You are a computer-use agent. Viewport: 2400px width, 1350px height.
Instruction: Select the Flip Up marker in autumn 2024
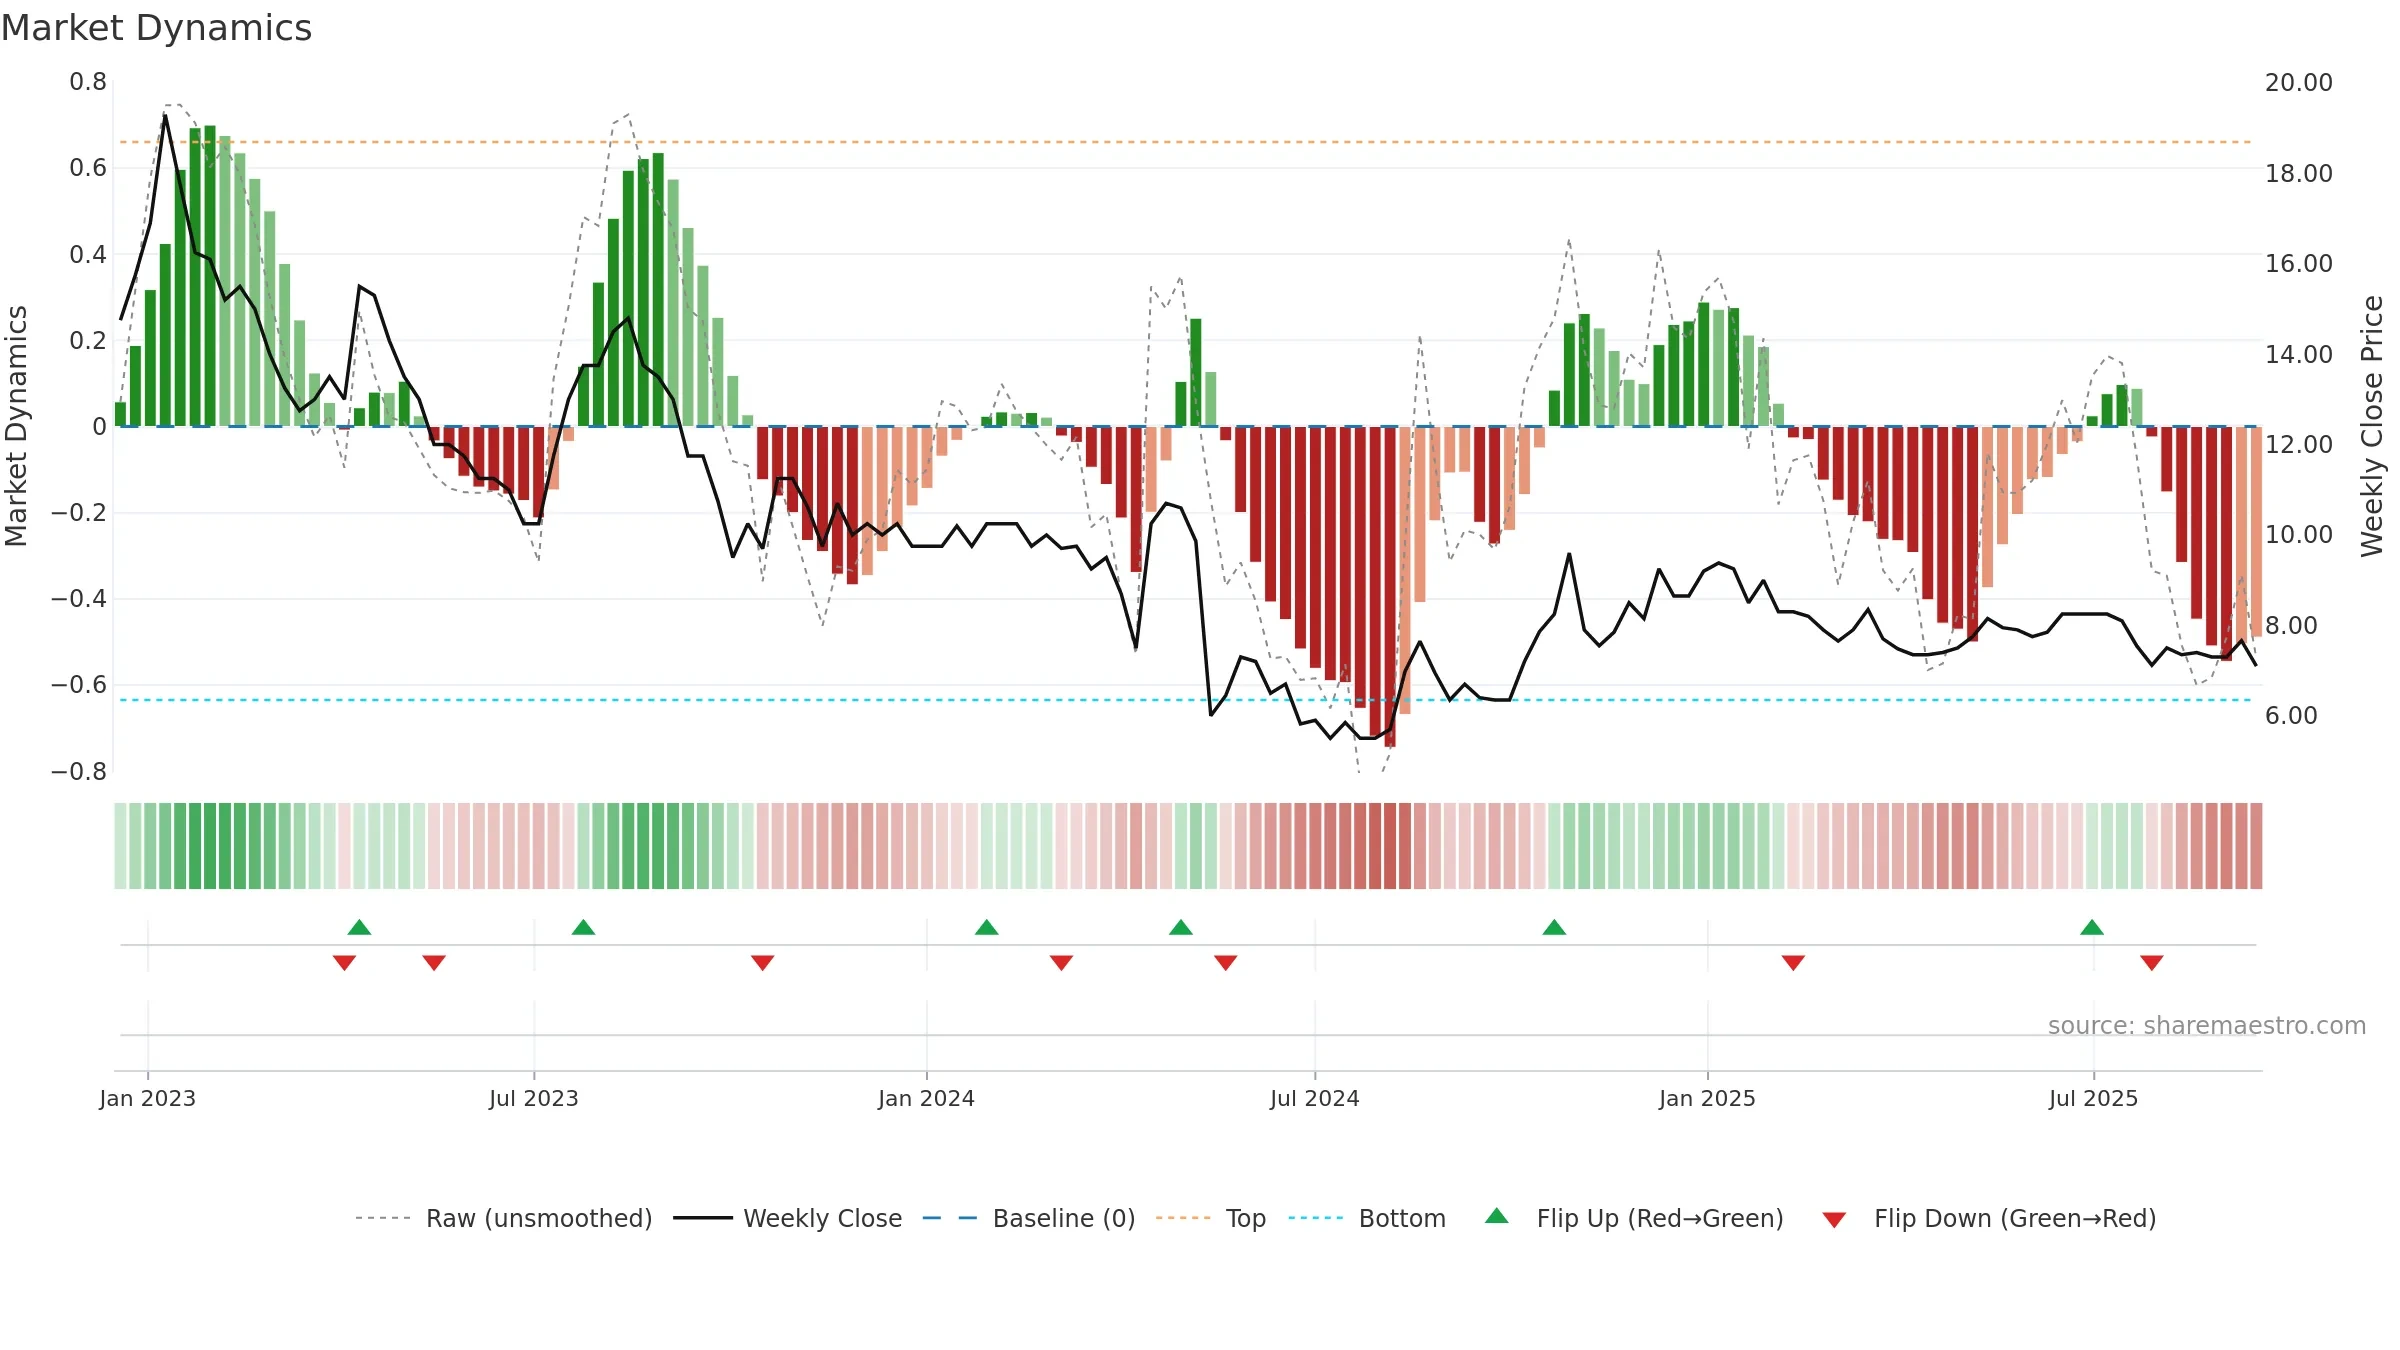(1554, 927)
